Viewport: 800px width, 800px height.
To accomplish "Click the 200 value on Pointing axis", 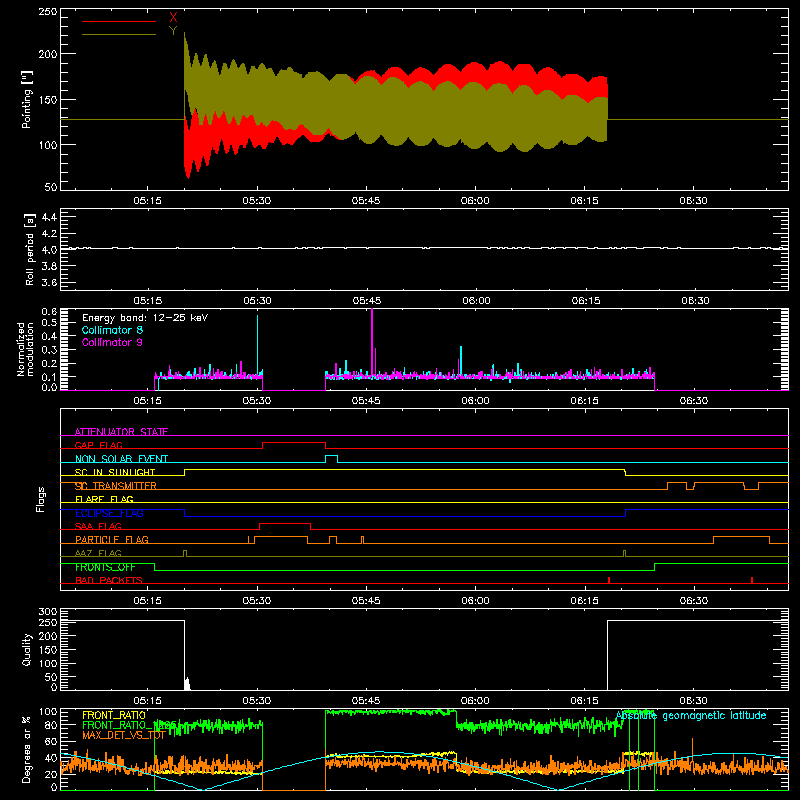I will [48, 54].
